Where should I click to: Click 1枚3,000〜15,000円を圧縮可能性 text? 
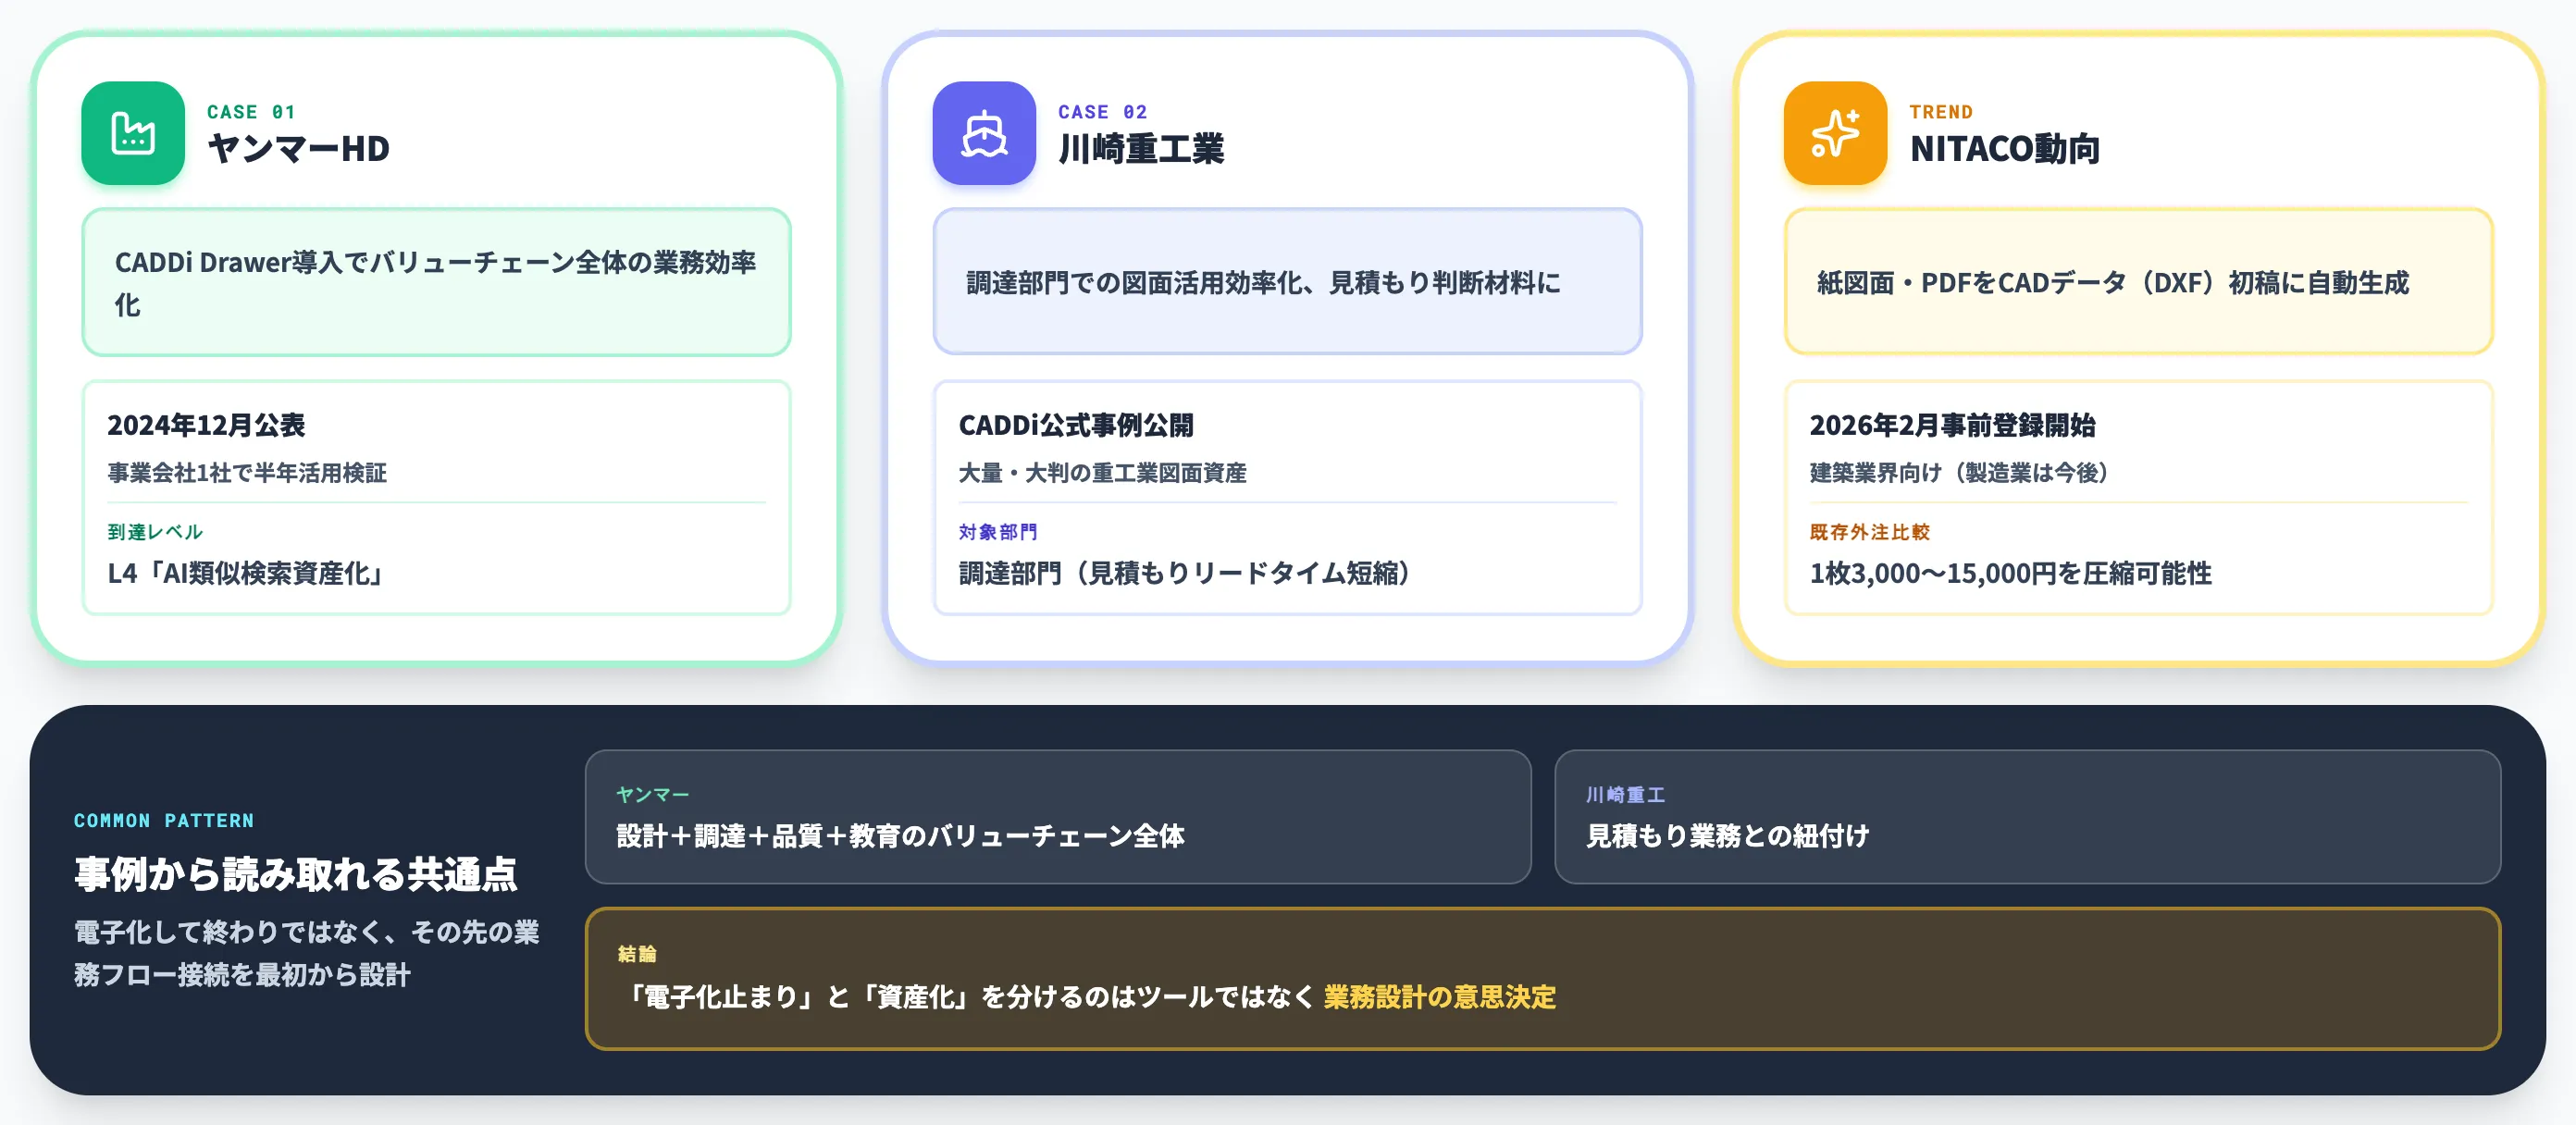pos(2010,573)
